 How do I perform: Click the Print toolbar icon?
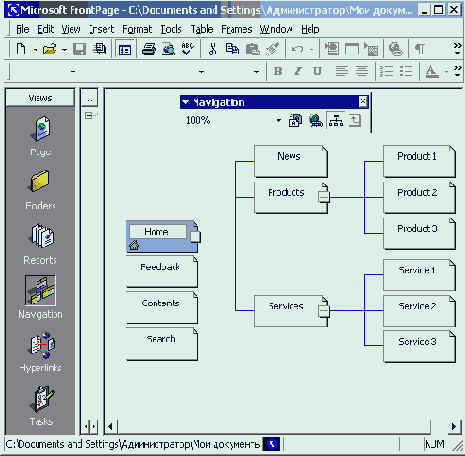point(149,49)
